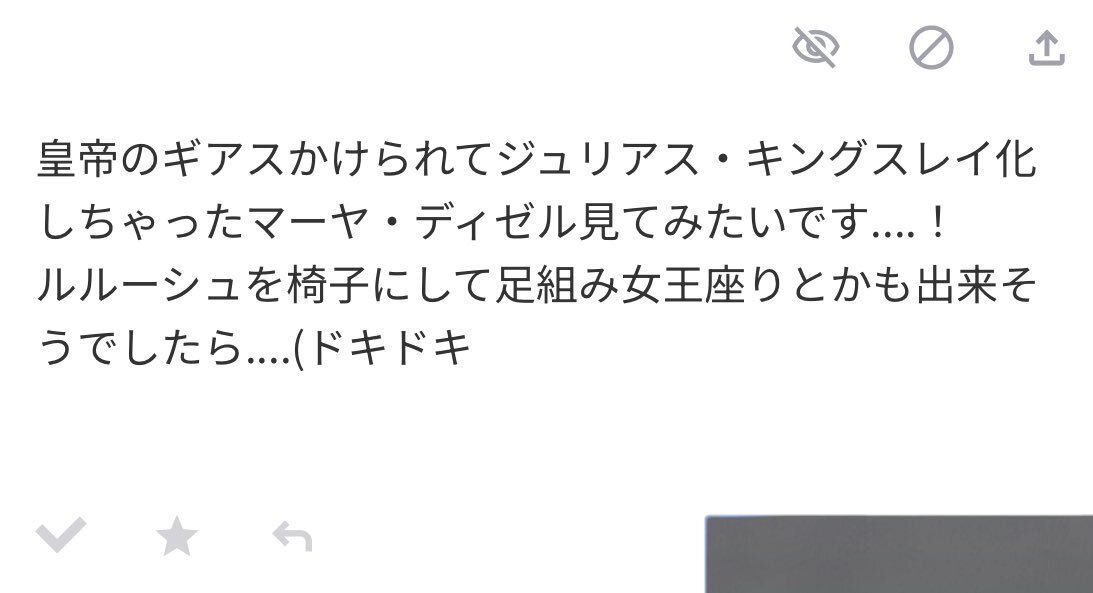Click the name ジュリアス・キングスレイ in the text
Image resolution: width=1093 pixels, height=593 pixels.
[x=746, y=160]
